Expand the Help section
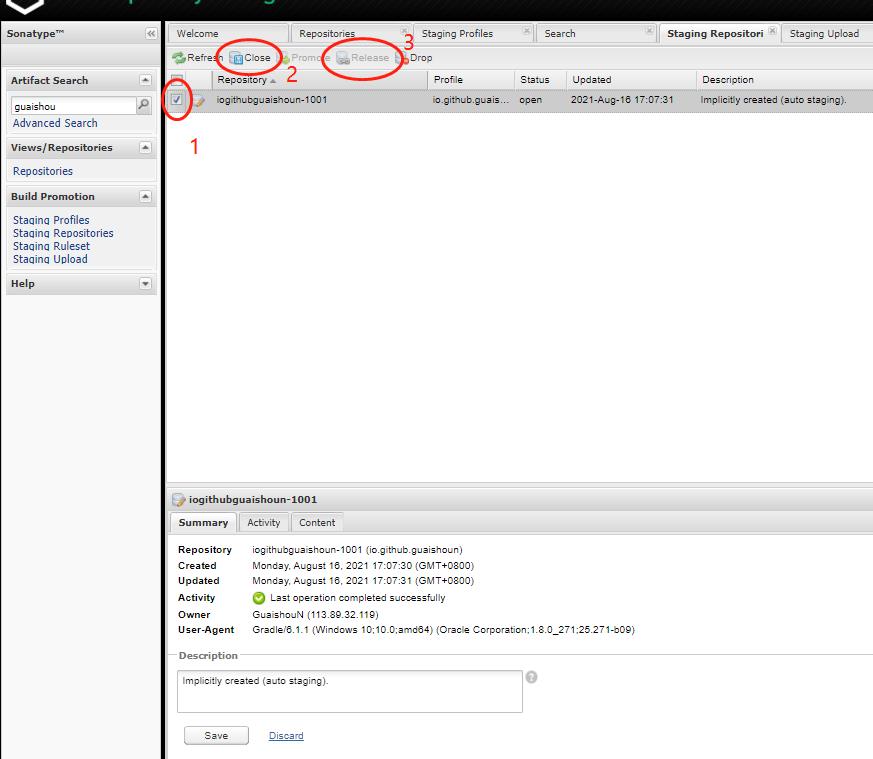The height and width of the screenshot is (759, 873). pyautogui.click(x=145, y=283)
